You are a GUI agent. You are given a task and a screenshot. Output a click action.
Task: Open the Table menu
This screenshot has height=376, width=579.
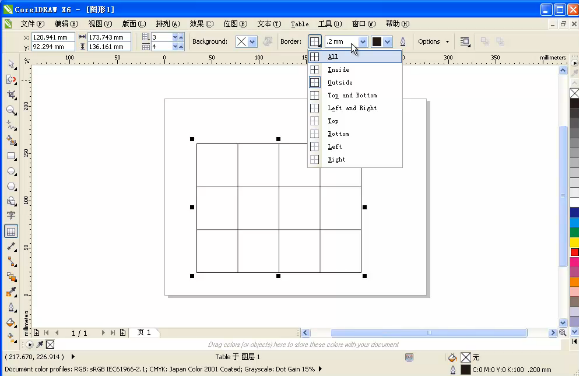point(299,24)
